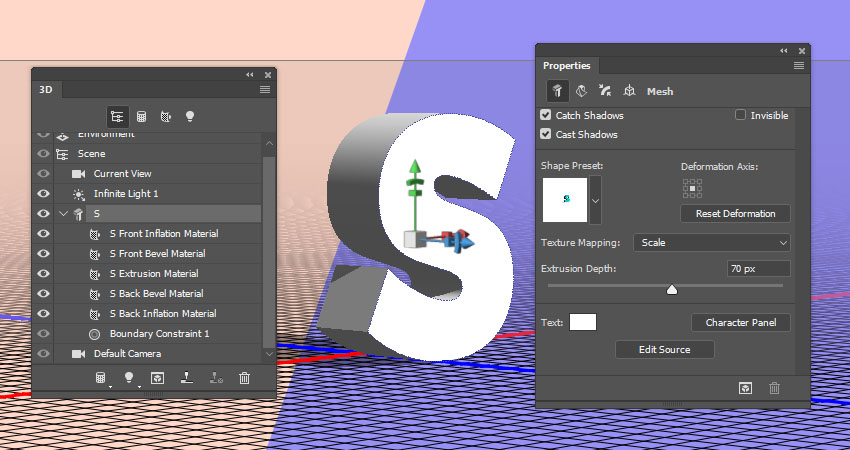Screen dimensions: 850x450
Task: Filter 3D panel by materials
Action: pos(165,116)
